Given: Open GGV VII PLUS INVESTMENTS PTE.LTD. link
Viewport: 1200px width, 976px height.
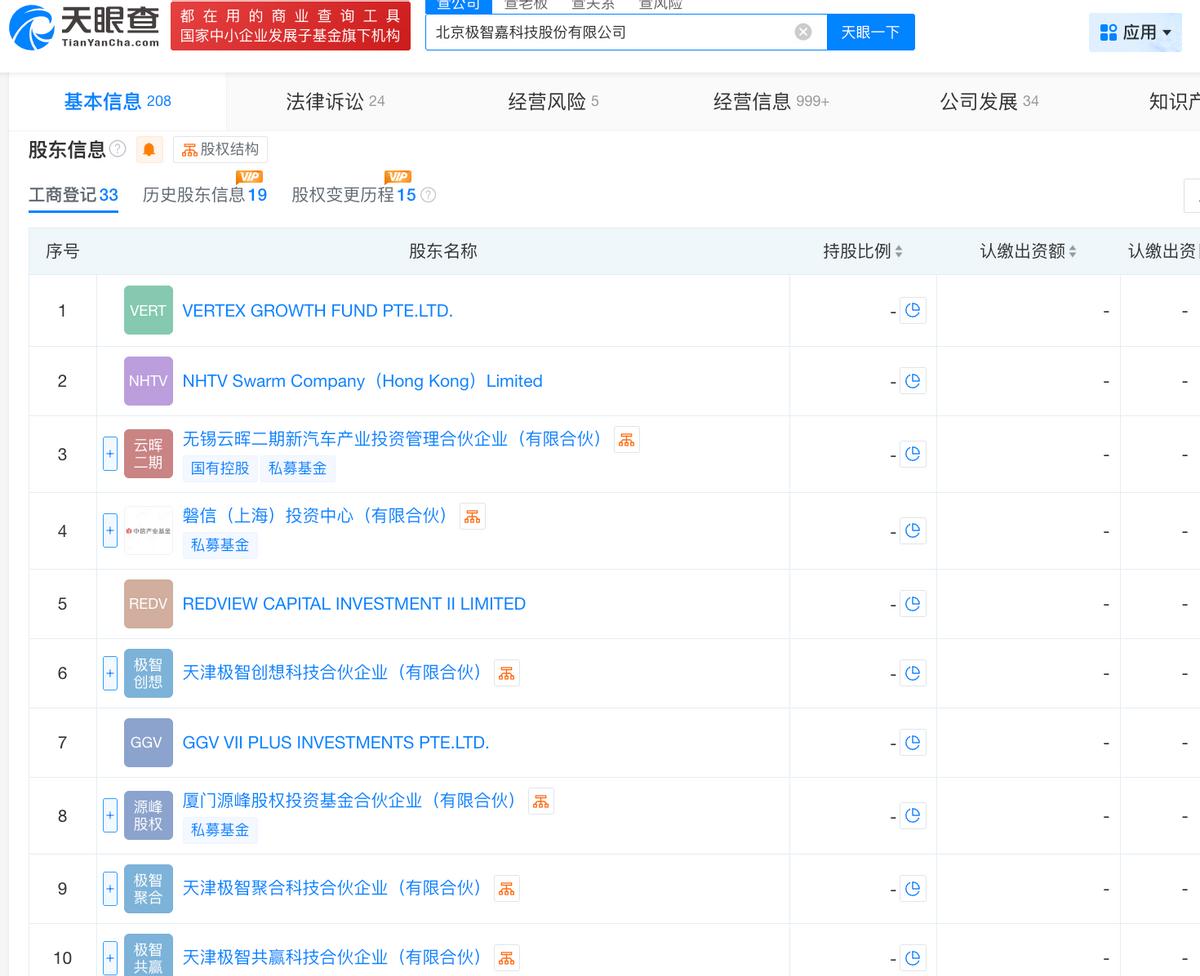Looking at the screenshot, I should point(335,743).
